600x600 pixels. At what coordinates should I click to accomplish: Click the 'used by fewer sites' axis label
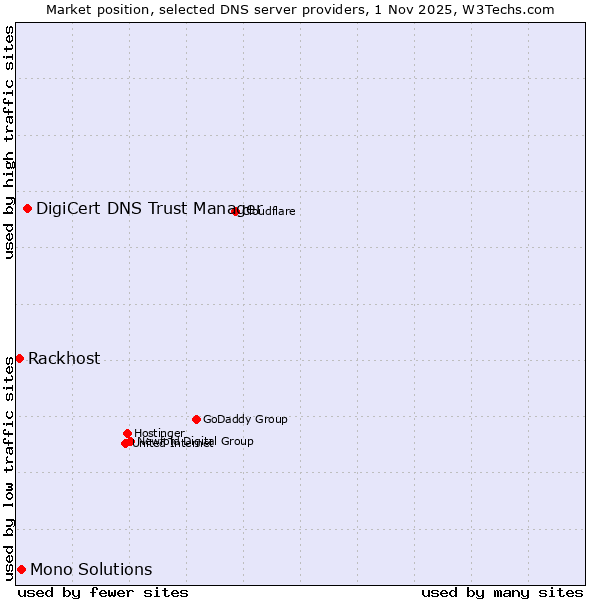click(x=103, y=592)
